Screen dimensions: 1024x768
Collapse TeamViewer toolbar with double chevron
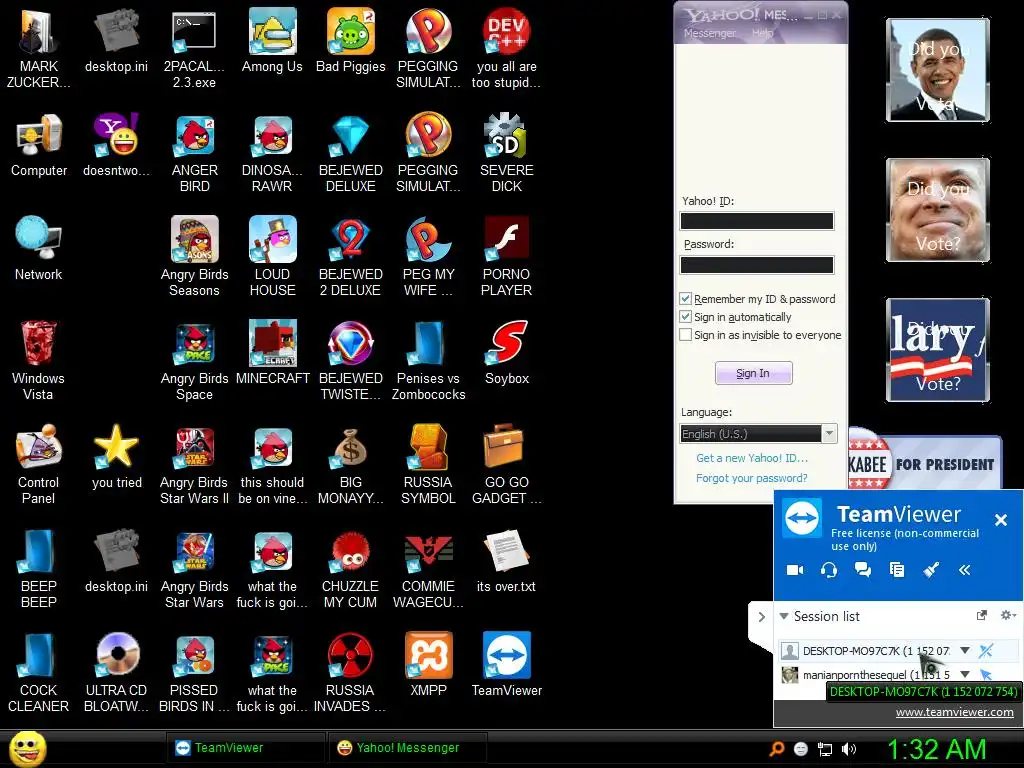pos(965,570)
